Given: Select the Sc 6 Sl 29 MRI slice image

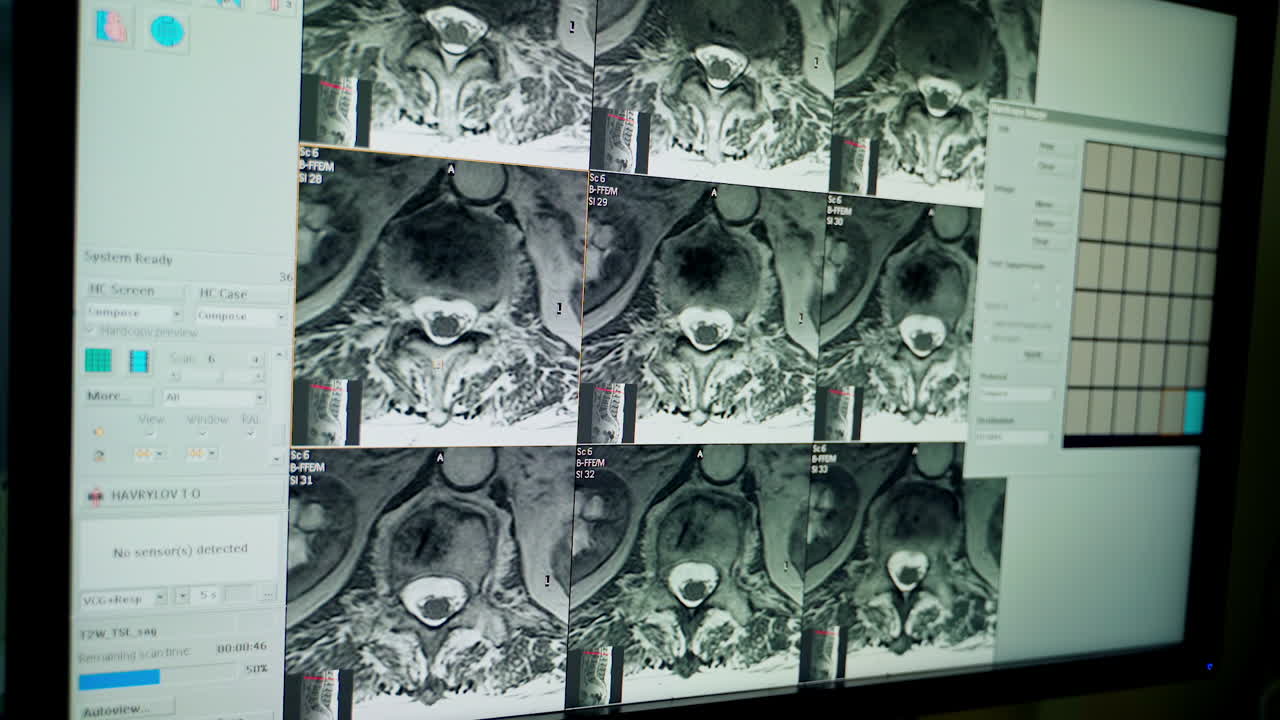Looking at the screenshot, I should coord(700,300).
